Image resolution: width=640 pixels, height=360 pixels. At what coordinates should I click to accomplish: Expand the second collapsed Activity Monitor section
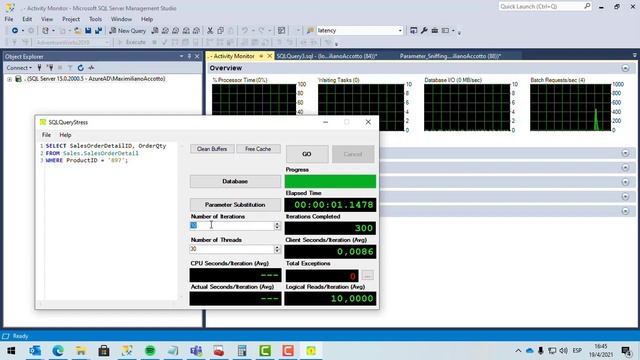click(x=625, y=168)
